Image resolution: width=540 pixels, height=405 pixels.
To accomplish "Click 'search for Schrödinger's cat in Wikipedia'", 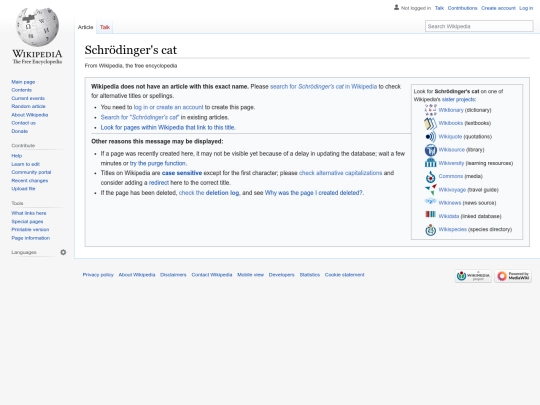I will coord(323,86).
